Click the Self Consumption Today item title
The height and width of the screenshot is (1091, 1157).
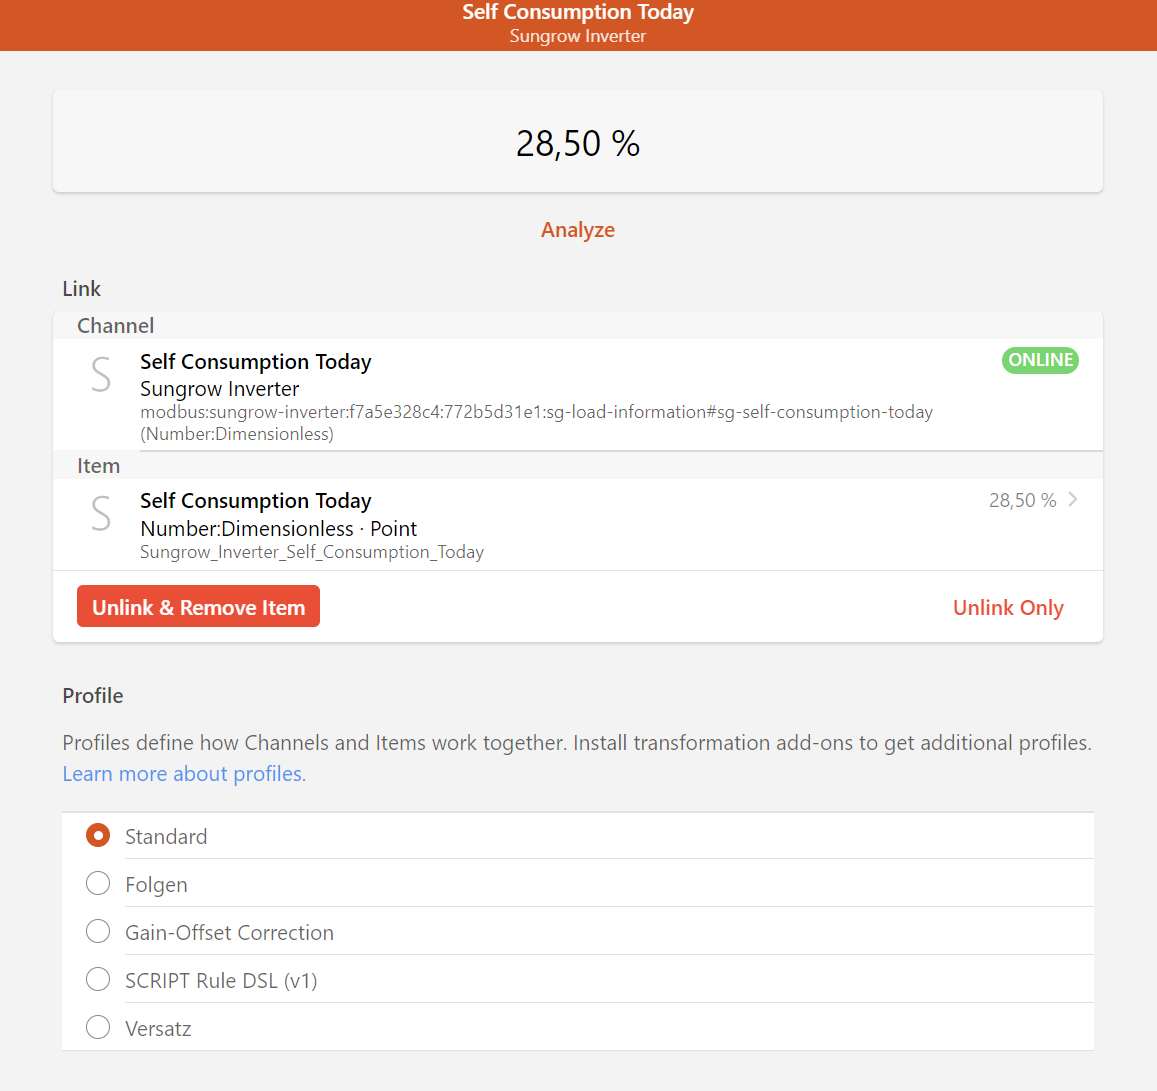coord(255,501)
